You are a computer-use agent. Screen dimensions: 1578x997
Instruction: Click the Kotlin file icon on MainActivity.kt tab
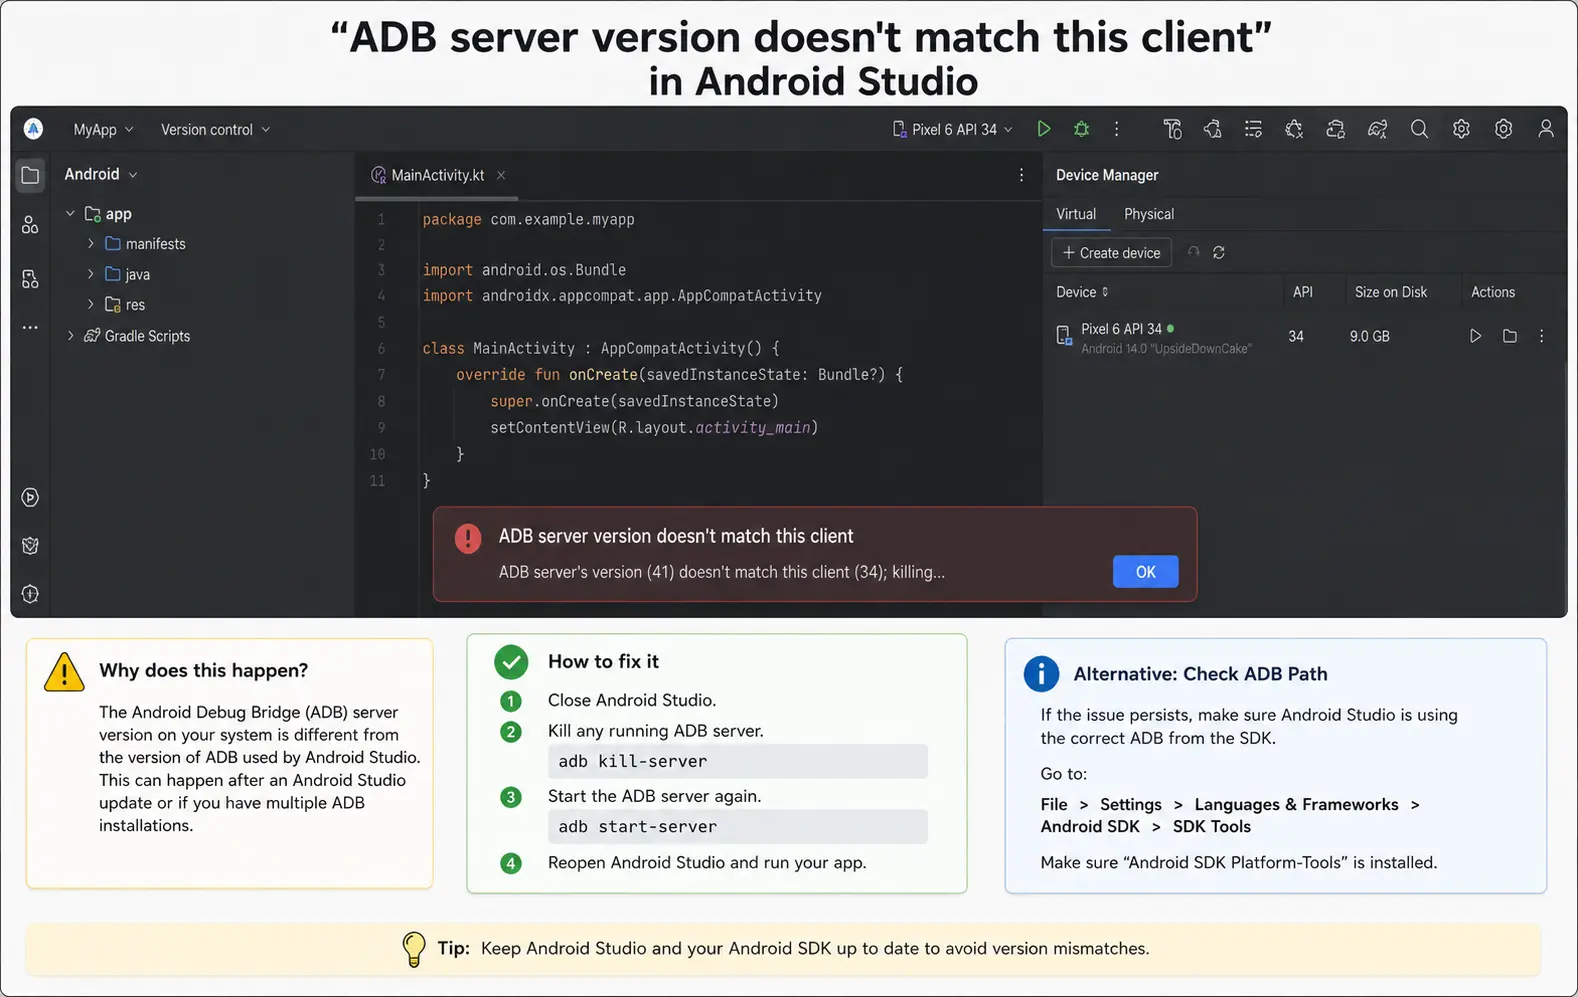378,175
